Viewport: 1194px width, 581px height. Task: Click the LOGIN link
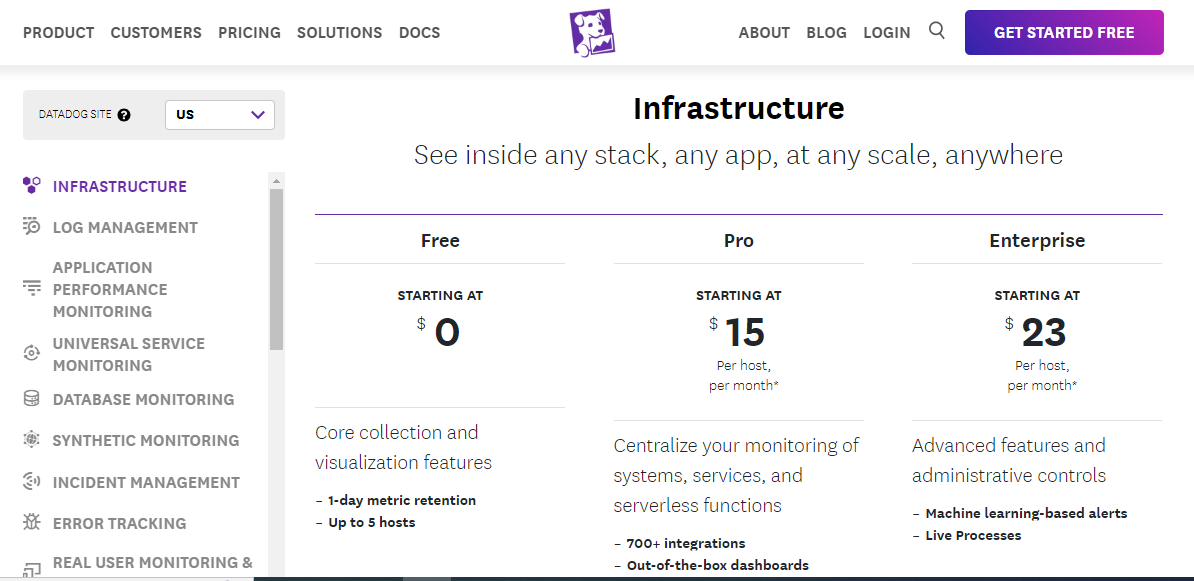[886, 33]
